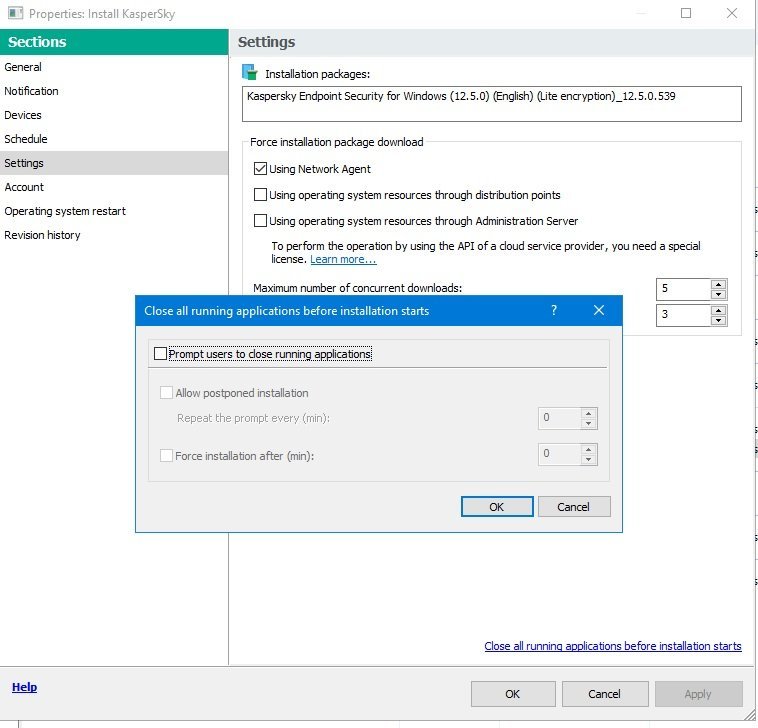The width and height of the screenshot is (758, 728).
Task: Click 'Close all running applications before installation starts' link
Action: 612,646
